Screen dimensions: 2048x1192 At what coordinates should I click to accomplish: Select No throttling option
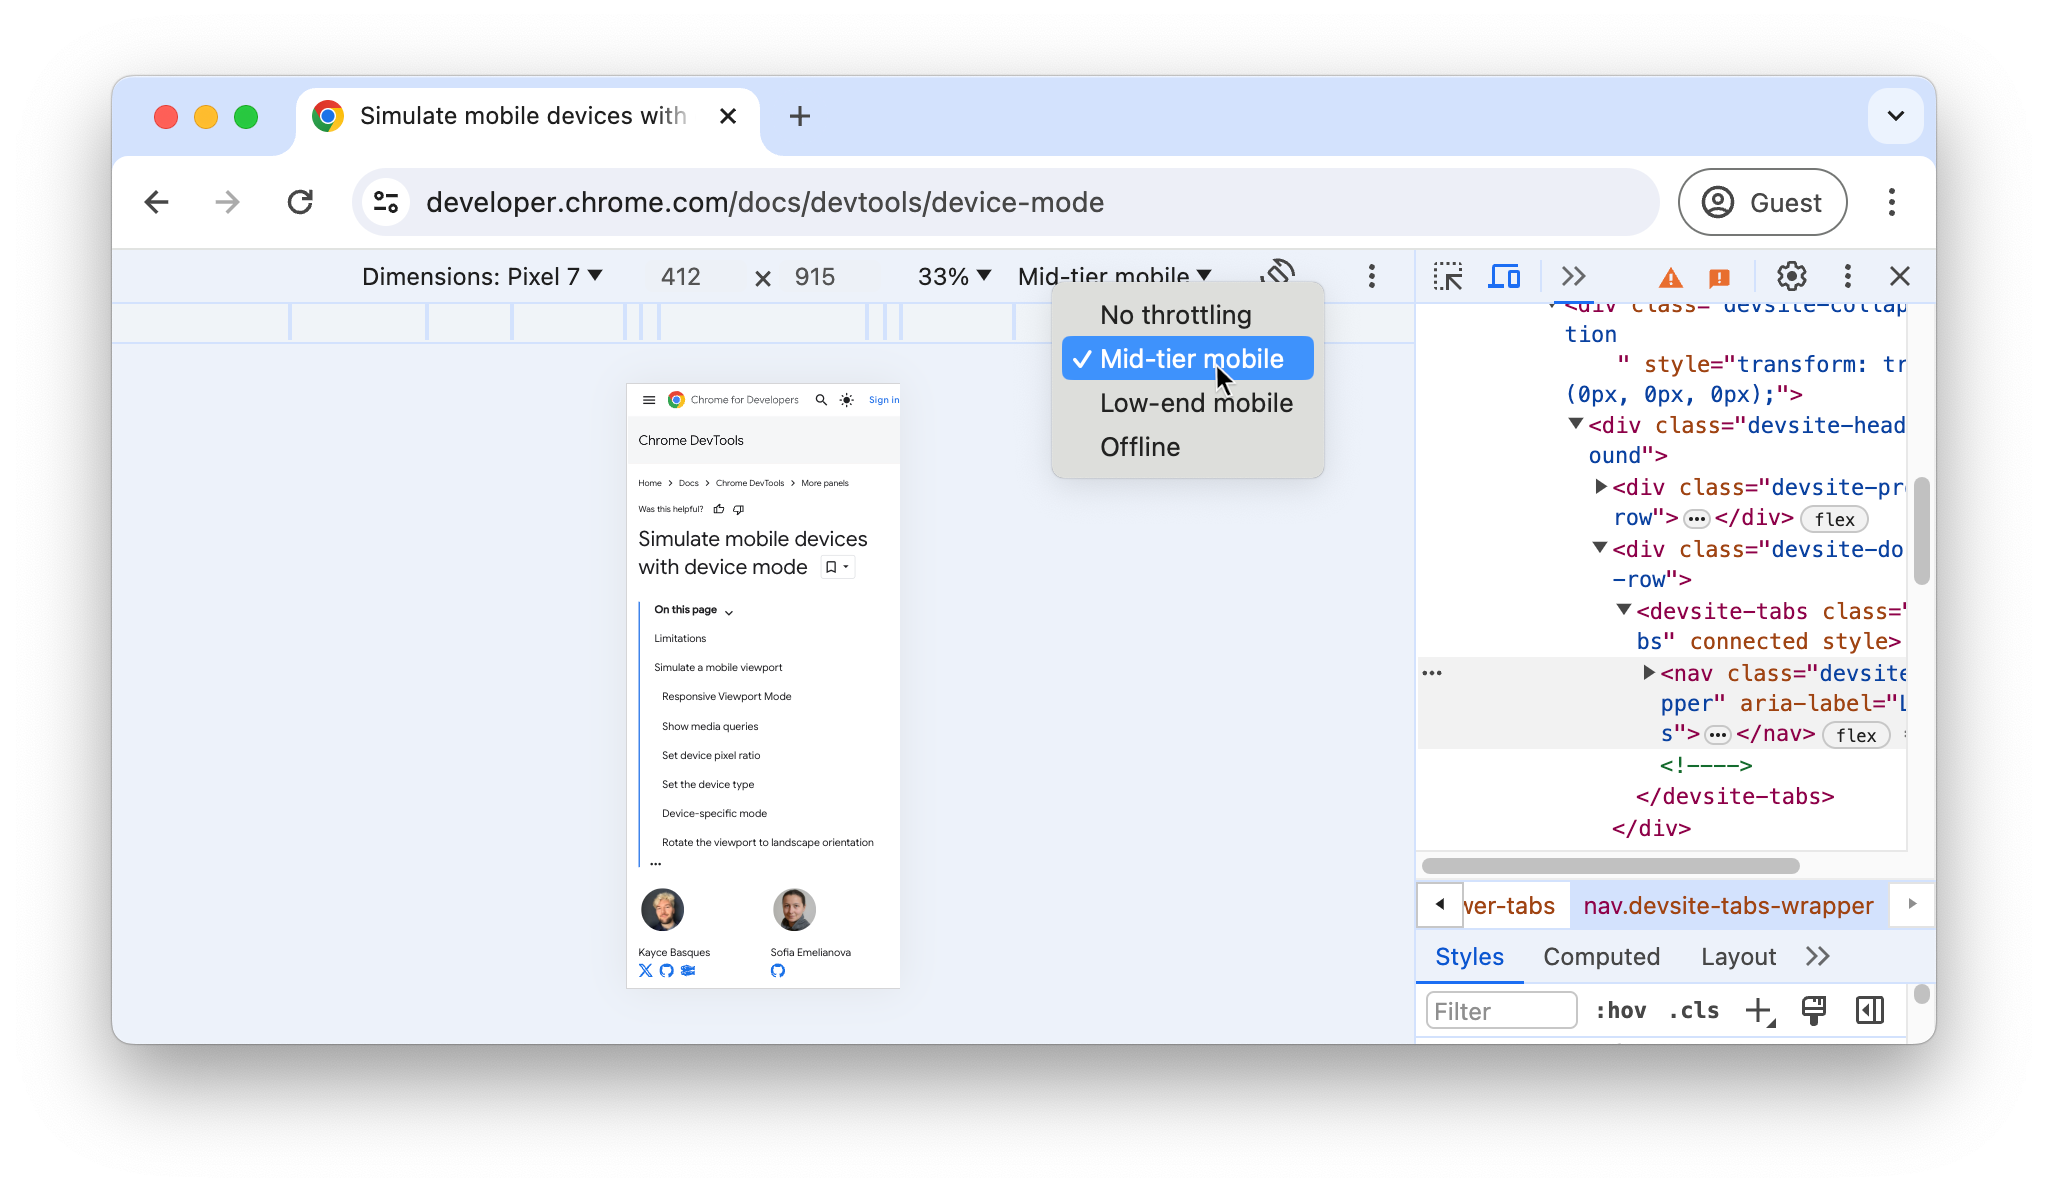(x=1176, y=315)
